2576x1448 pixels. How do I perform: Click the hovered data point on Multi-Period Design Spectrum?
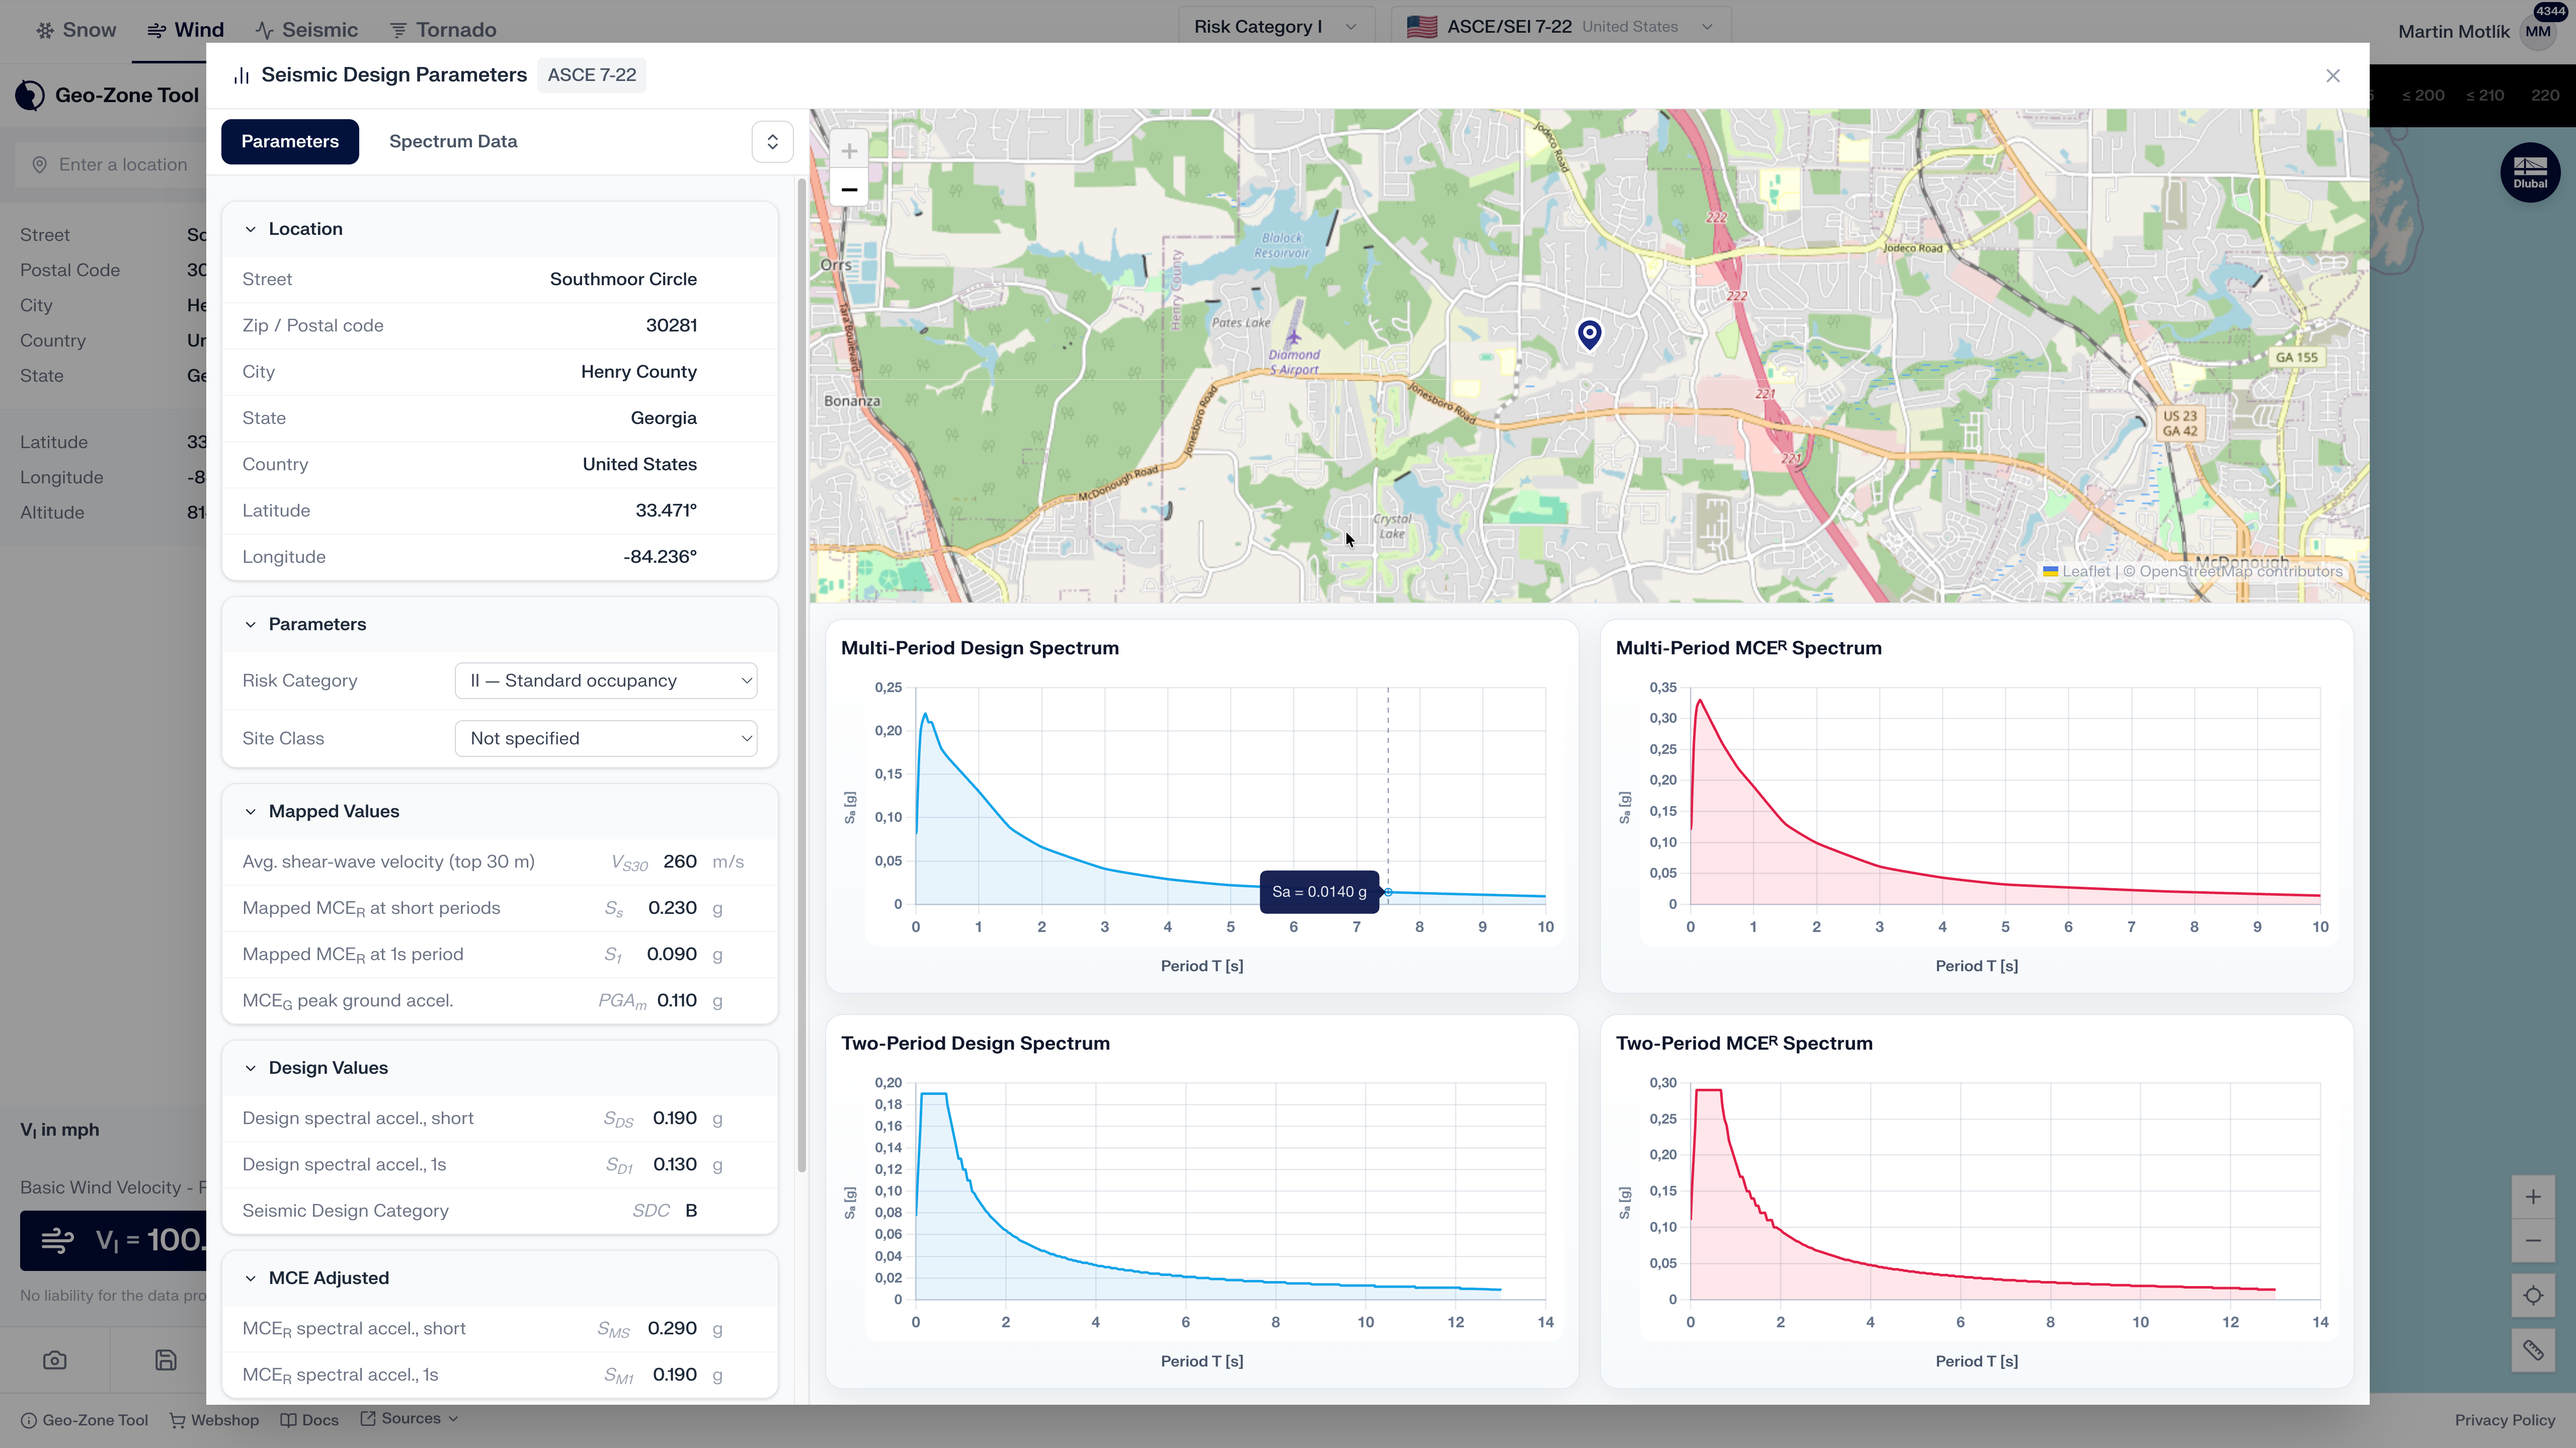1388,892
